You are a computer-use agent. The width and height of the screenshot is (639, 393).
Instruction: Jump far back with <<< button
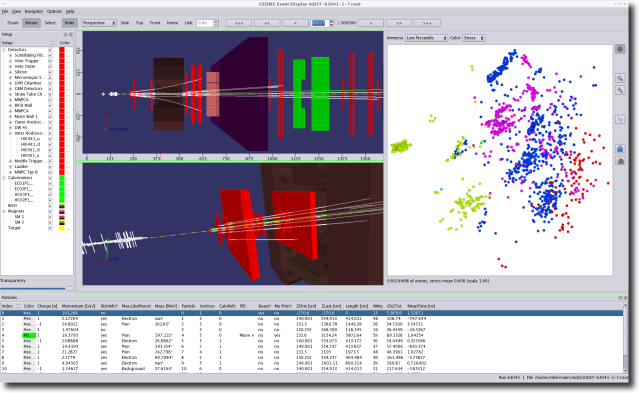coord(239,23)
